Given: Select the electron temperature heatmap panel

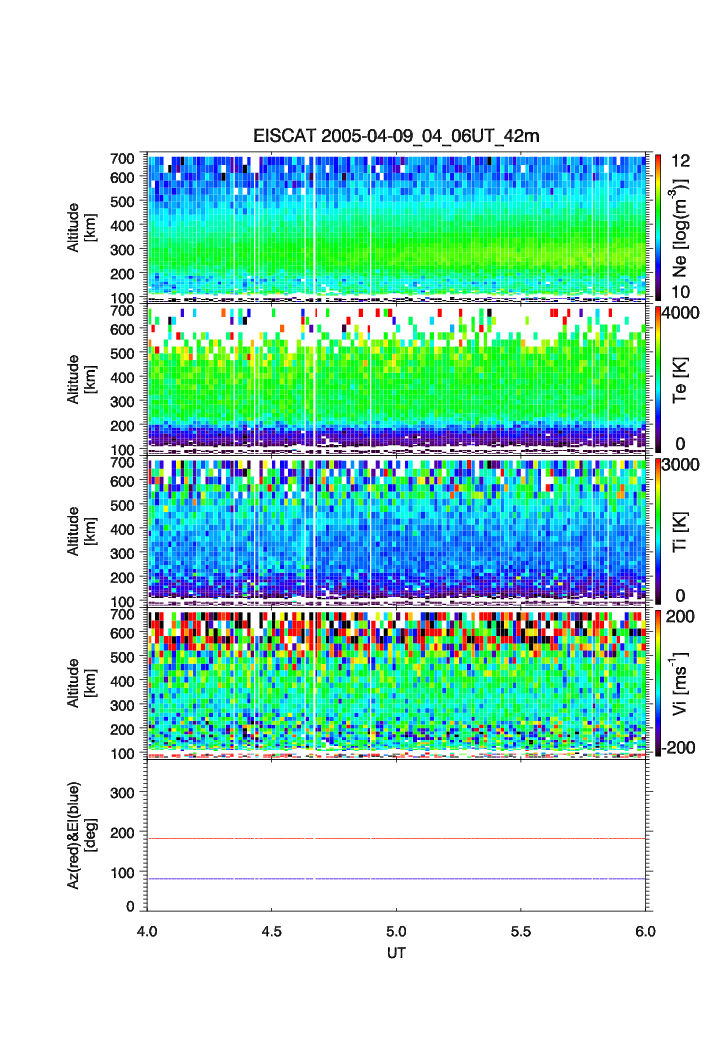Looking at the screenshot, I should tap(396, 378).
